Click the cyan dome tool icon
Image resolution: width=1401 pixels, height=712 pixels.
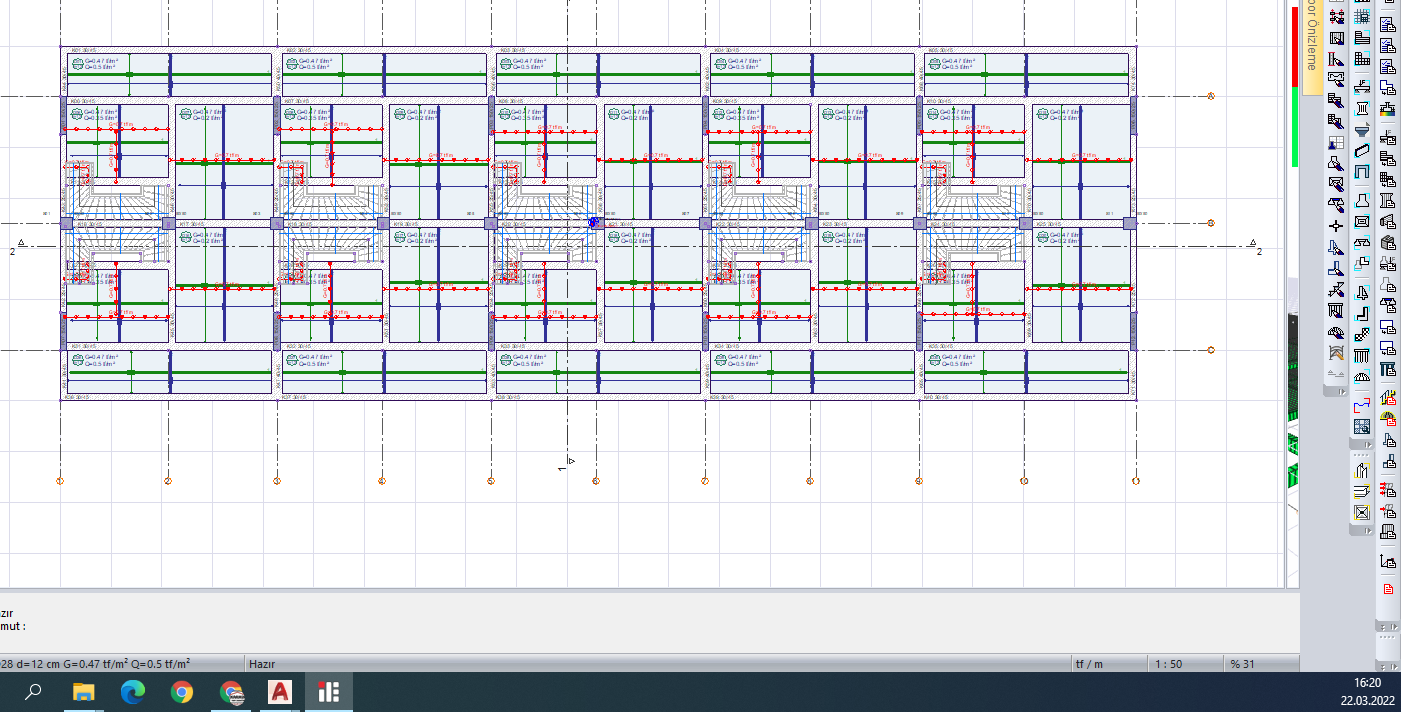pos(1362,377)
